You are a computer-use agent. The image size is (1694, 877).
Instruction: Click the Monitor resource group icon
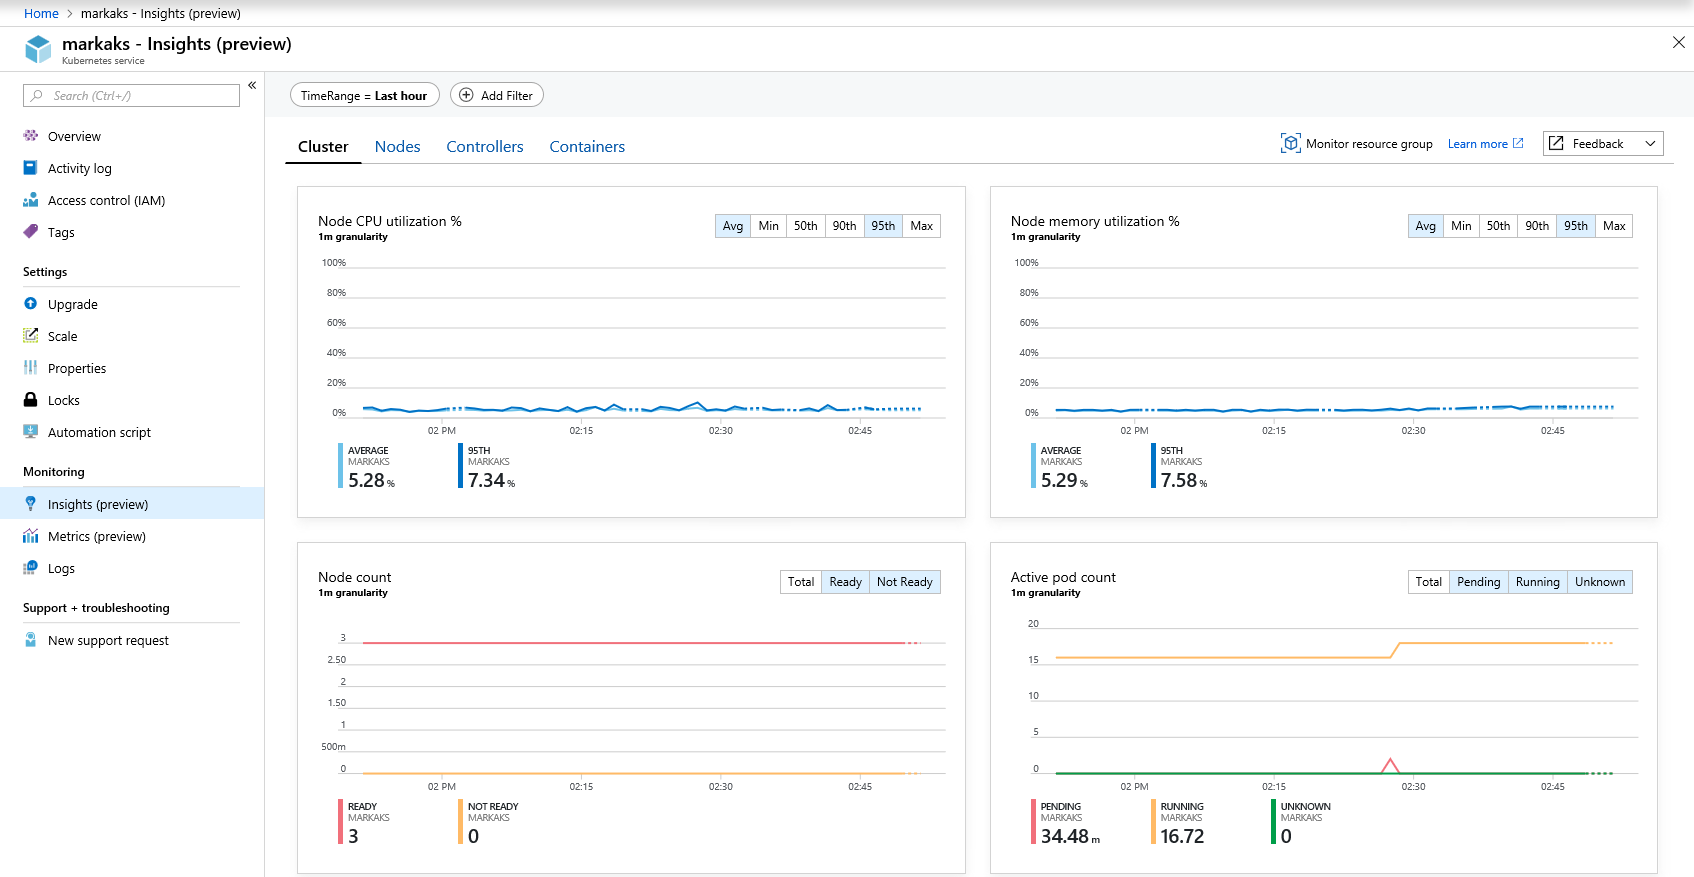1290,144
